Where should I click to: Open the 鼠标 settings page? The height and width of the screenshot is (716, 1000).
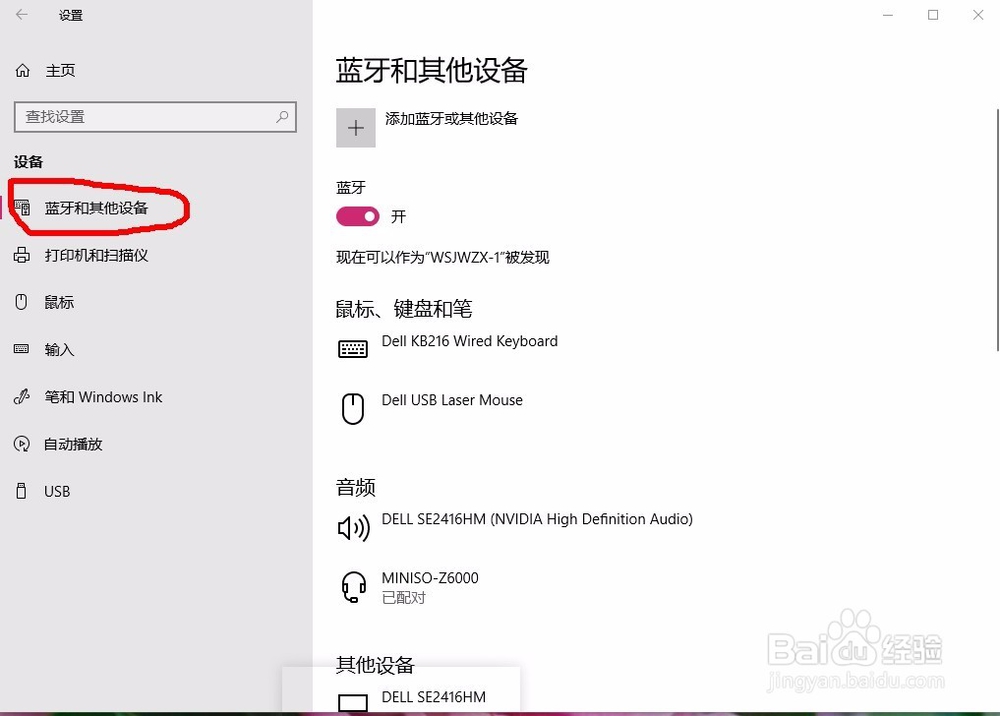(x=57, y=302)
